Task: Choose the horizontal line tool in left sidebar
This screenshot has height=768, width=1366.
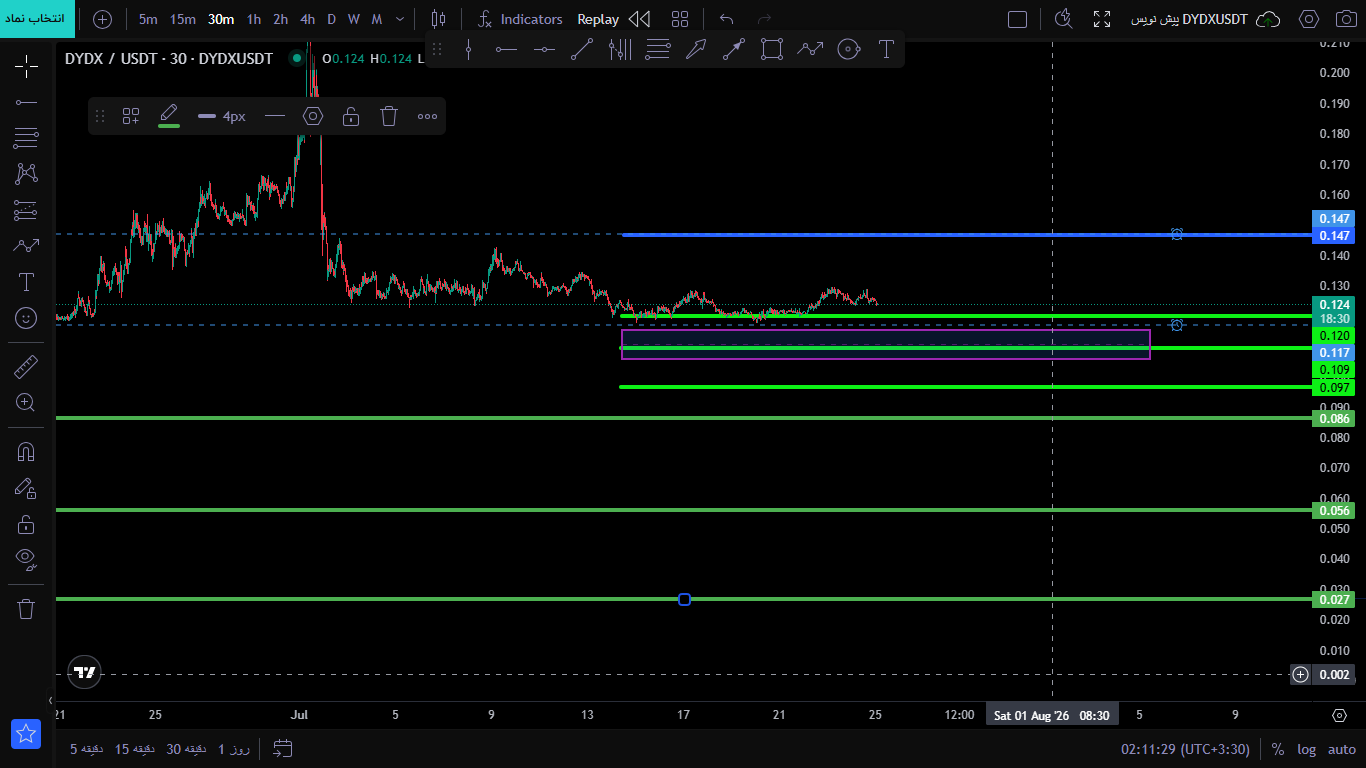Action: (x=26, y=102)
